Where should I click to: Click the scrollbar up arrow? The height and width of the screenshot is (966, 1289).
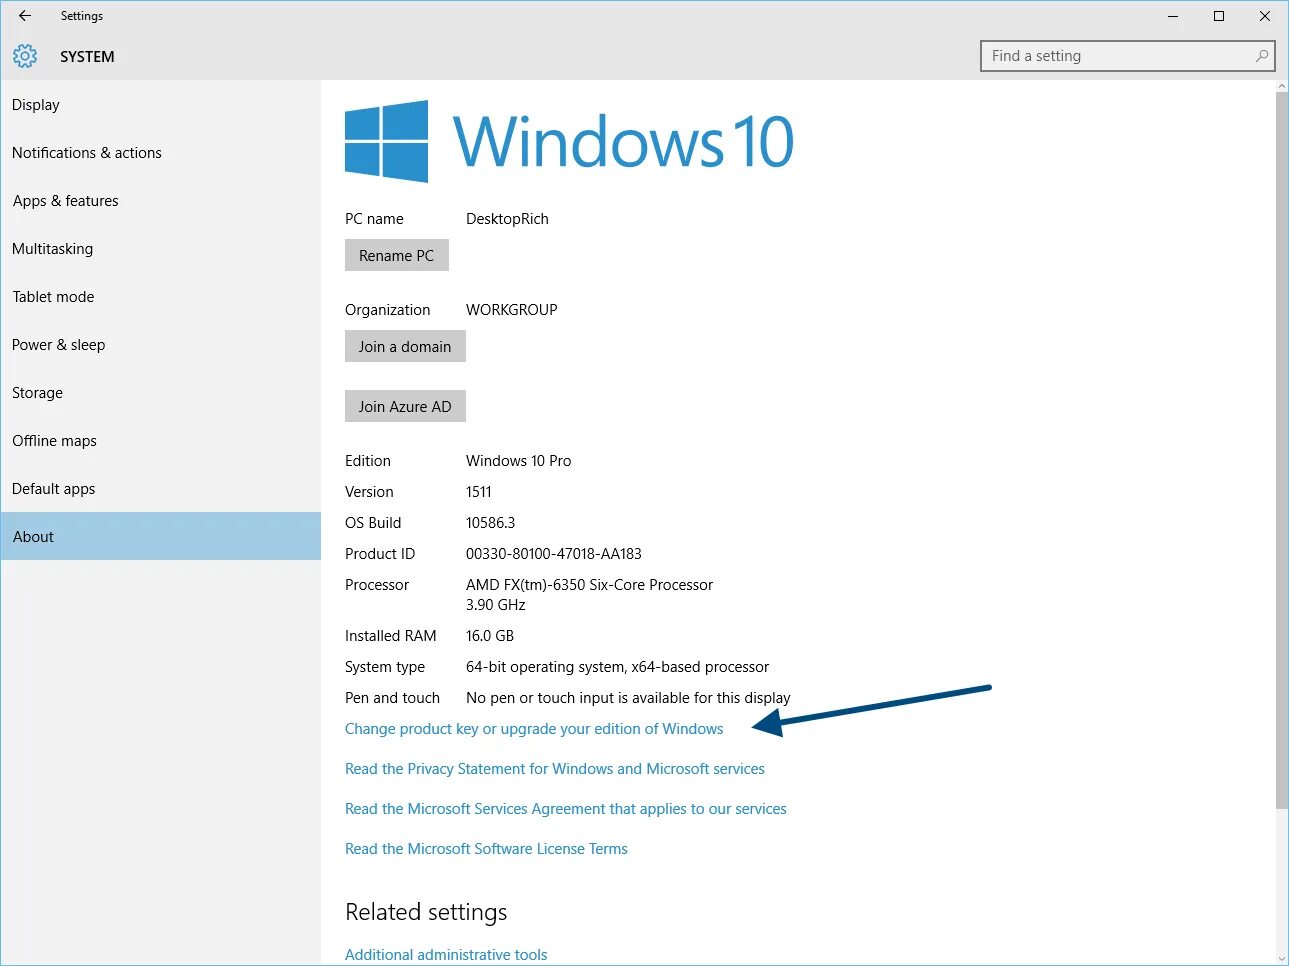pyautogui.click(x=1282, y=87)
